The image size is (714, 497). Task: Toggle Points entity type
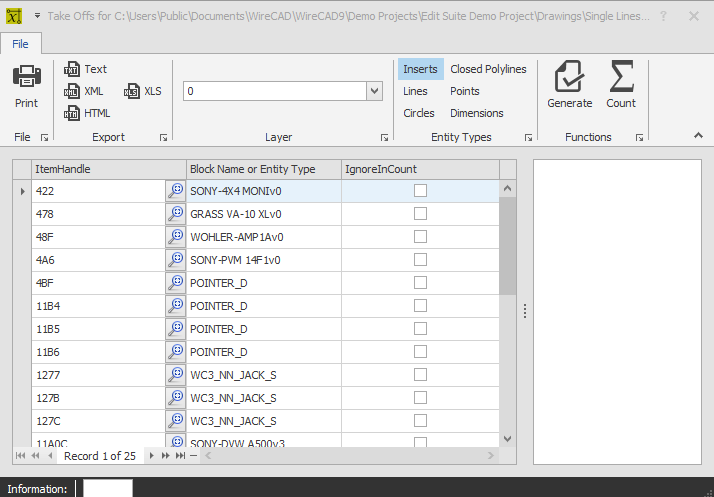pos(464,91)
